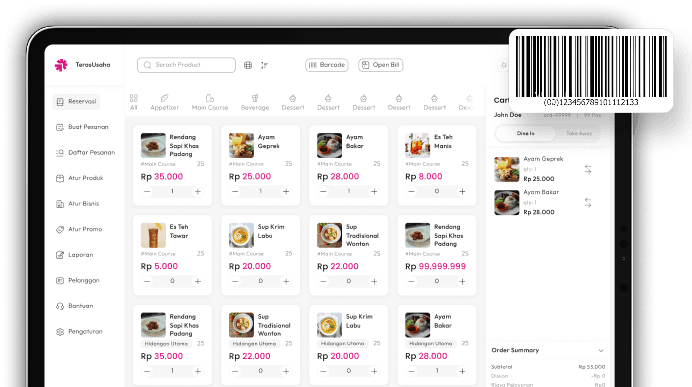This screenshot has height=387, width=692.
Task: Add one Es Teh Manis
Action: click(462, 192)
